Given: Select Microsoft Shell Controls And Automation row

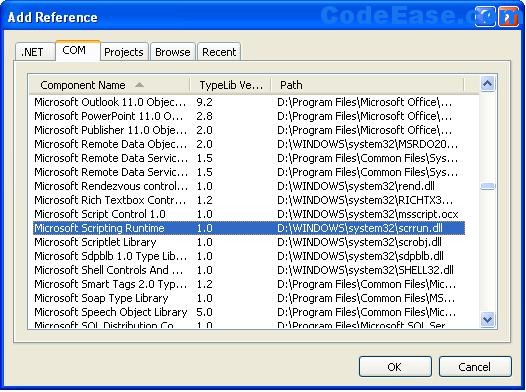Looking at the screenshot, I should click(249, 270).
